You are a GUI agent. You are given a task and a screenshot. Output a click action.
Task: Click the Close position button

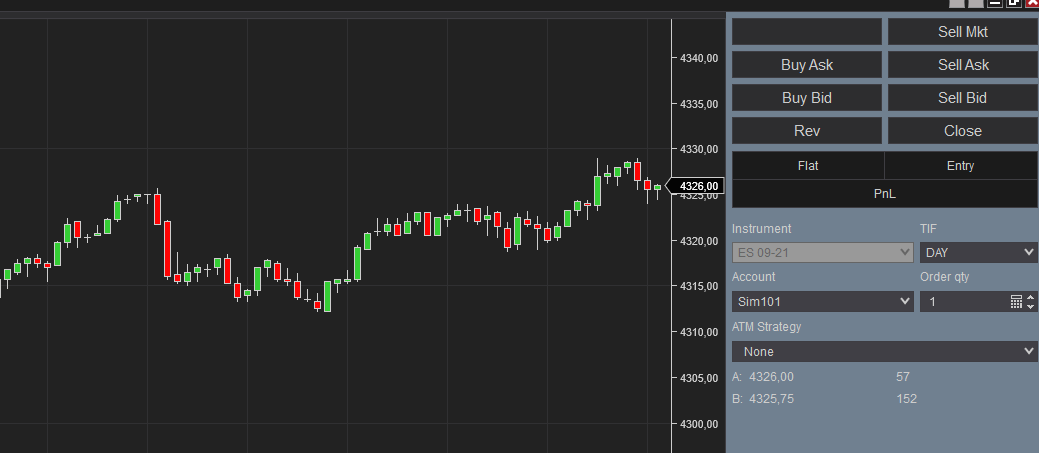tap(963, 131)
